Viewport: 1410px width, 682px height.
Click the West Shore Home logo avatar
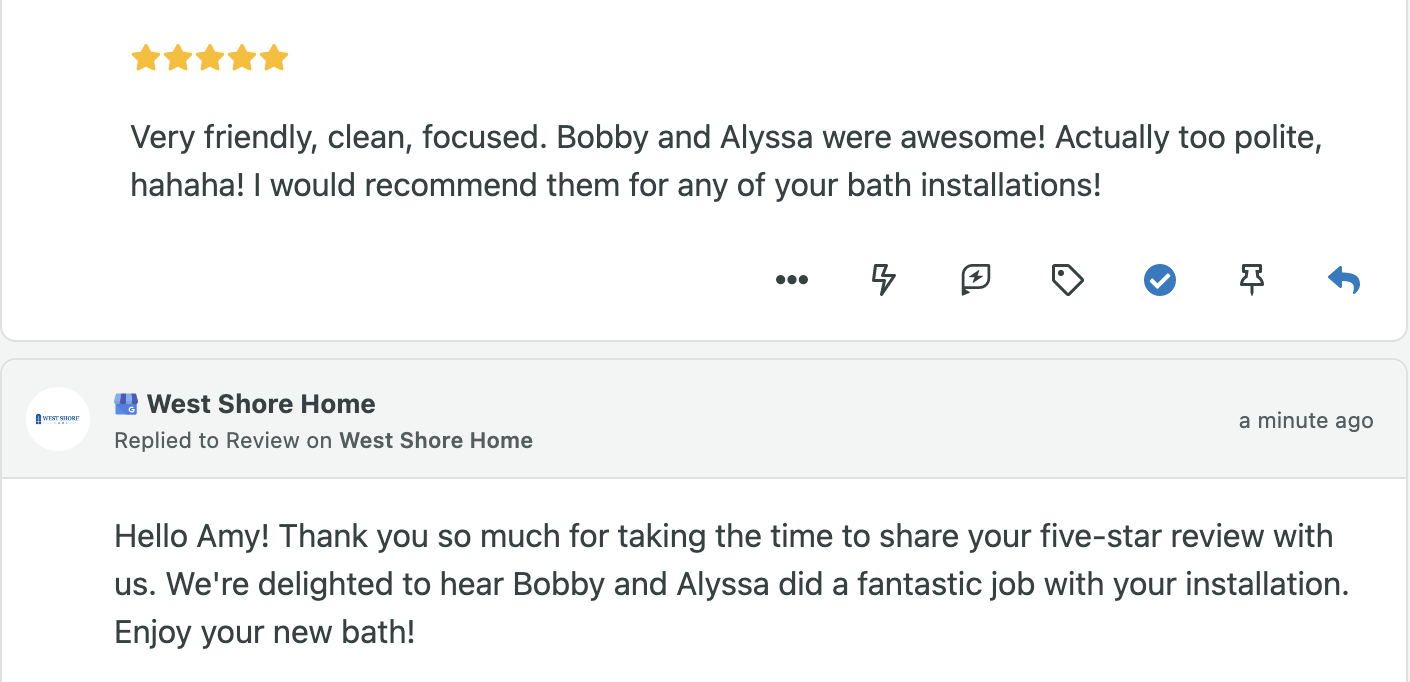point(58,419)
